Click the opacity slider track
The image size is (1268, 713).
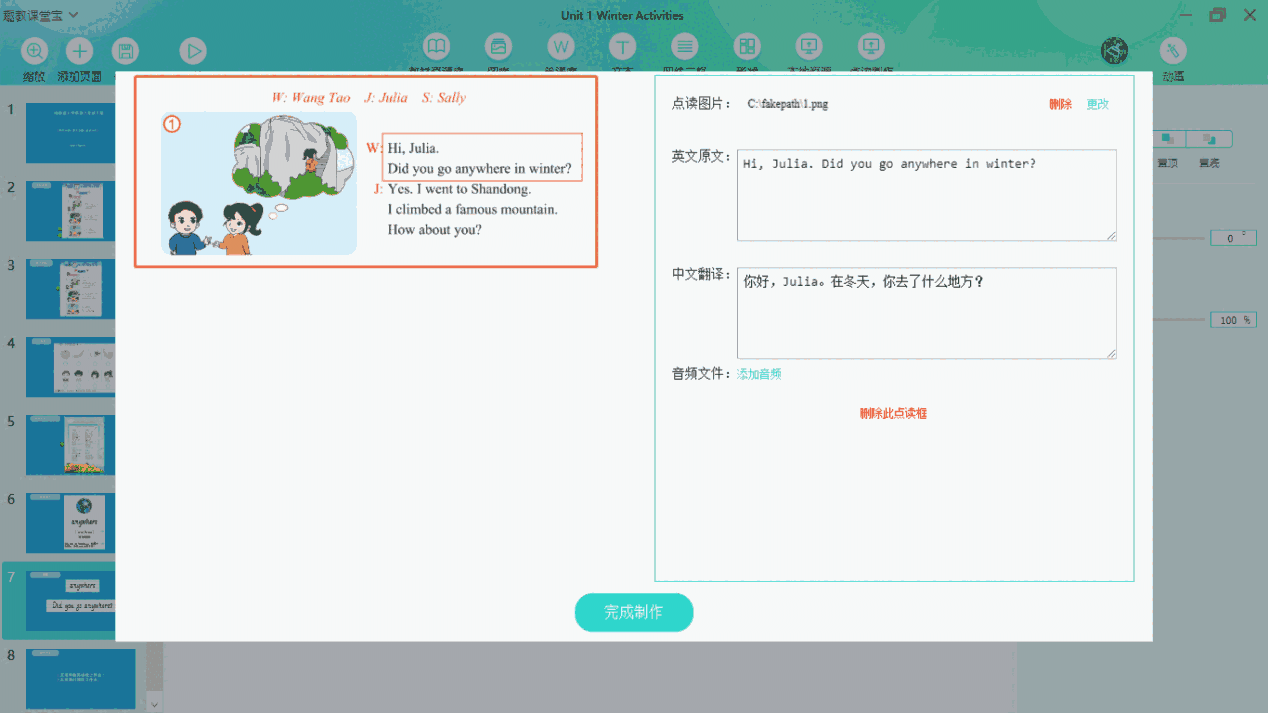[x=1180, y=320]
